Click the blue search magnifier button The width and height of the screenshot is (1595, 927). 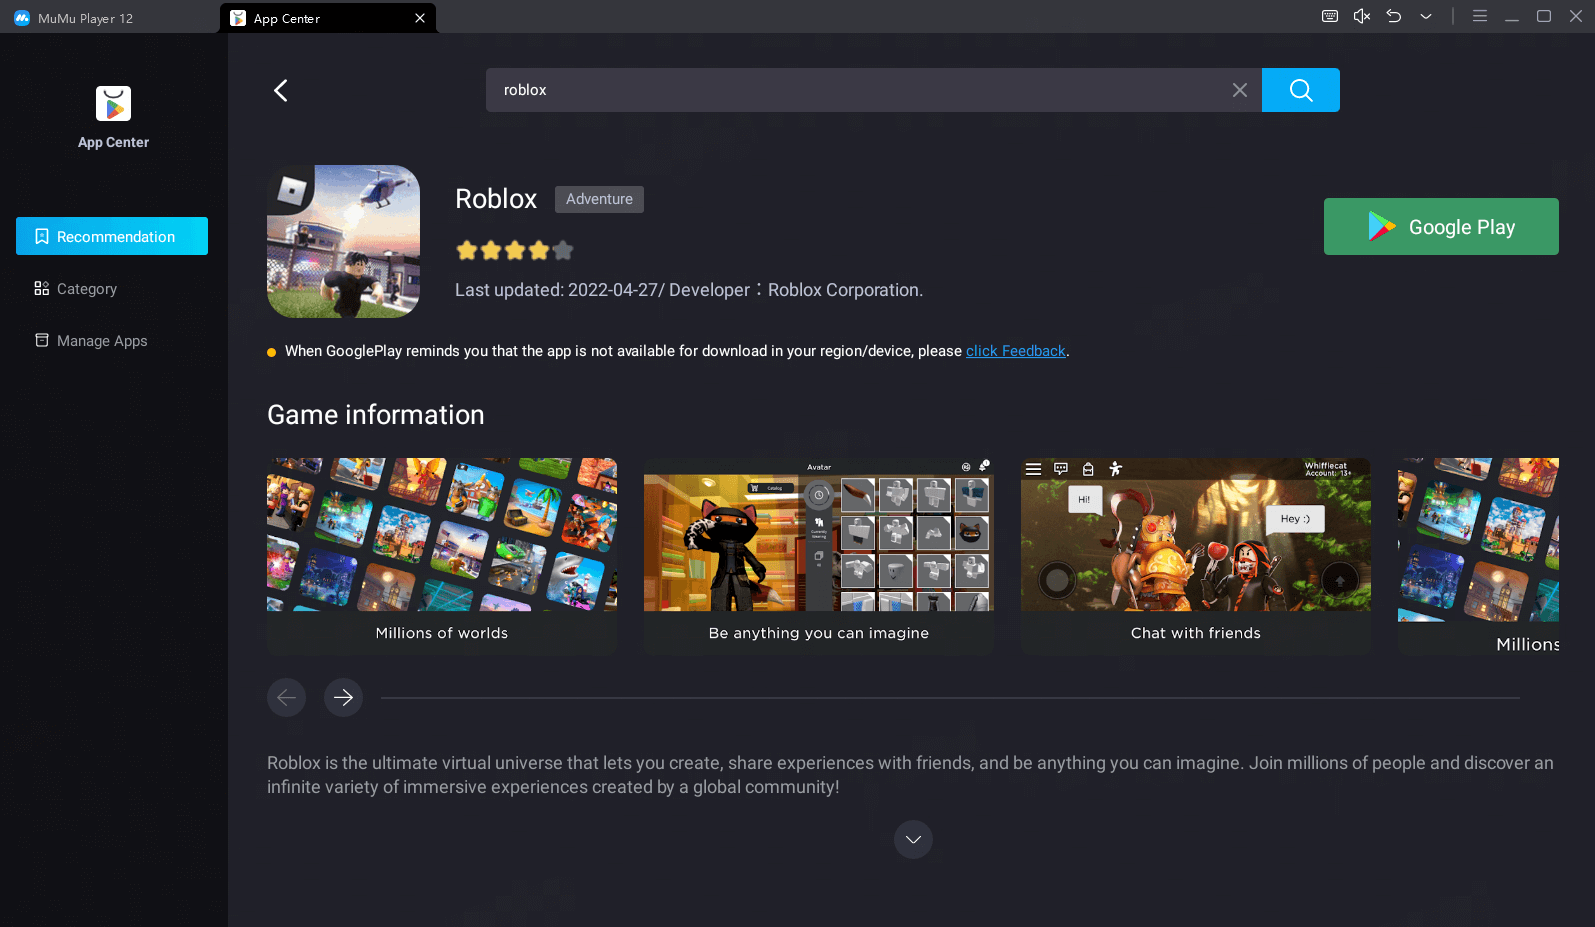tap(1300, 90)
